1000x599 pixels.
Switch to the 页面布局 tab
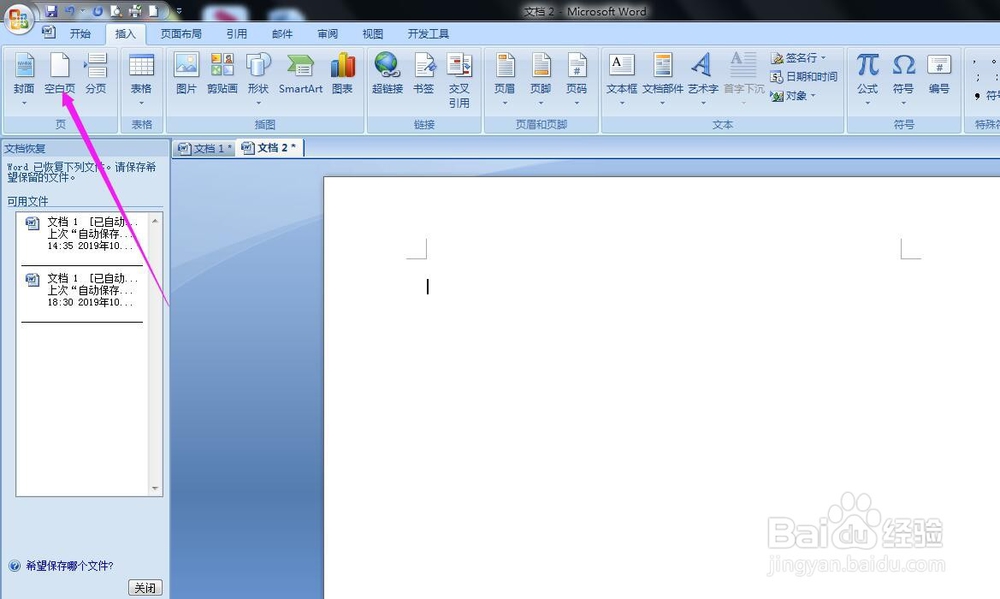181,34
